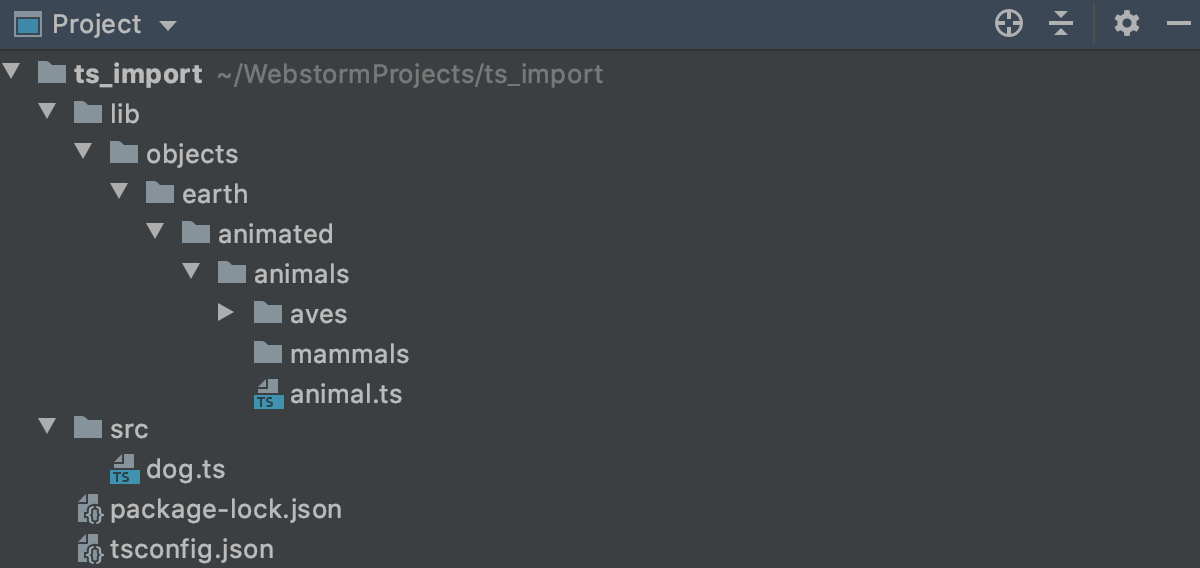The width and height of the screenshot is (1200, 568).
Task: Click the Collapse All icon
Action: coord(1061,24)
